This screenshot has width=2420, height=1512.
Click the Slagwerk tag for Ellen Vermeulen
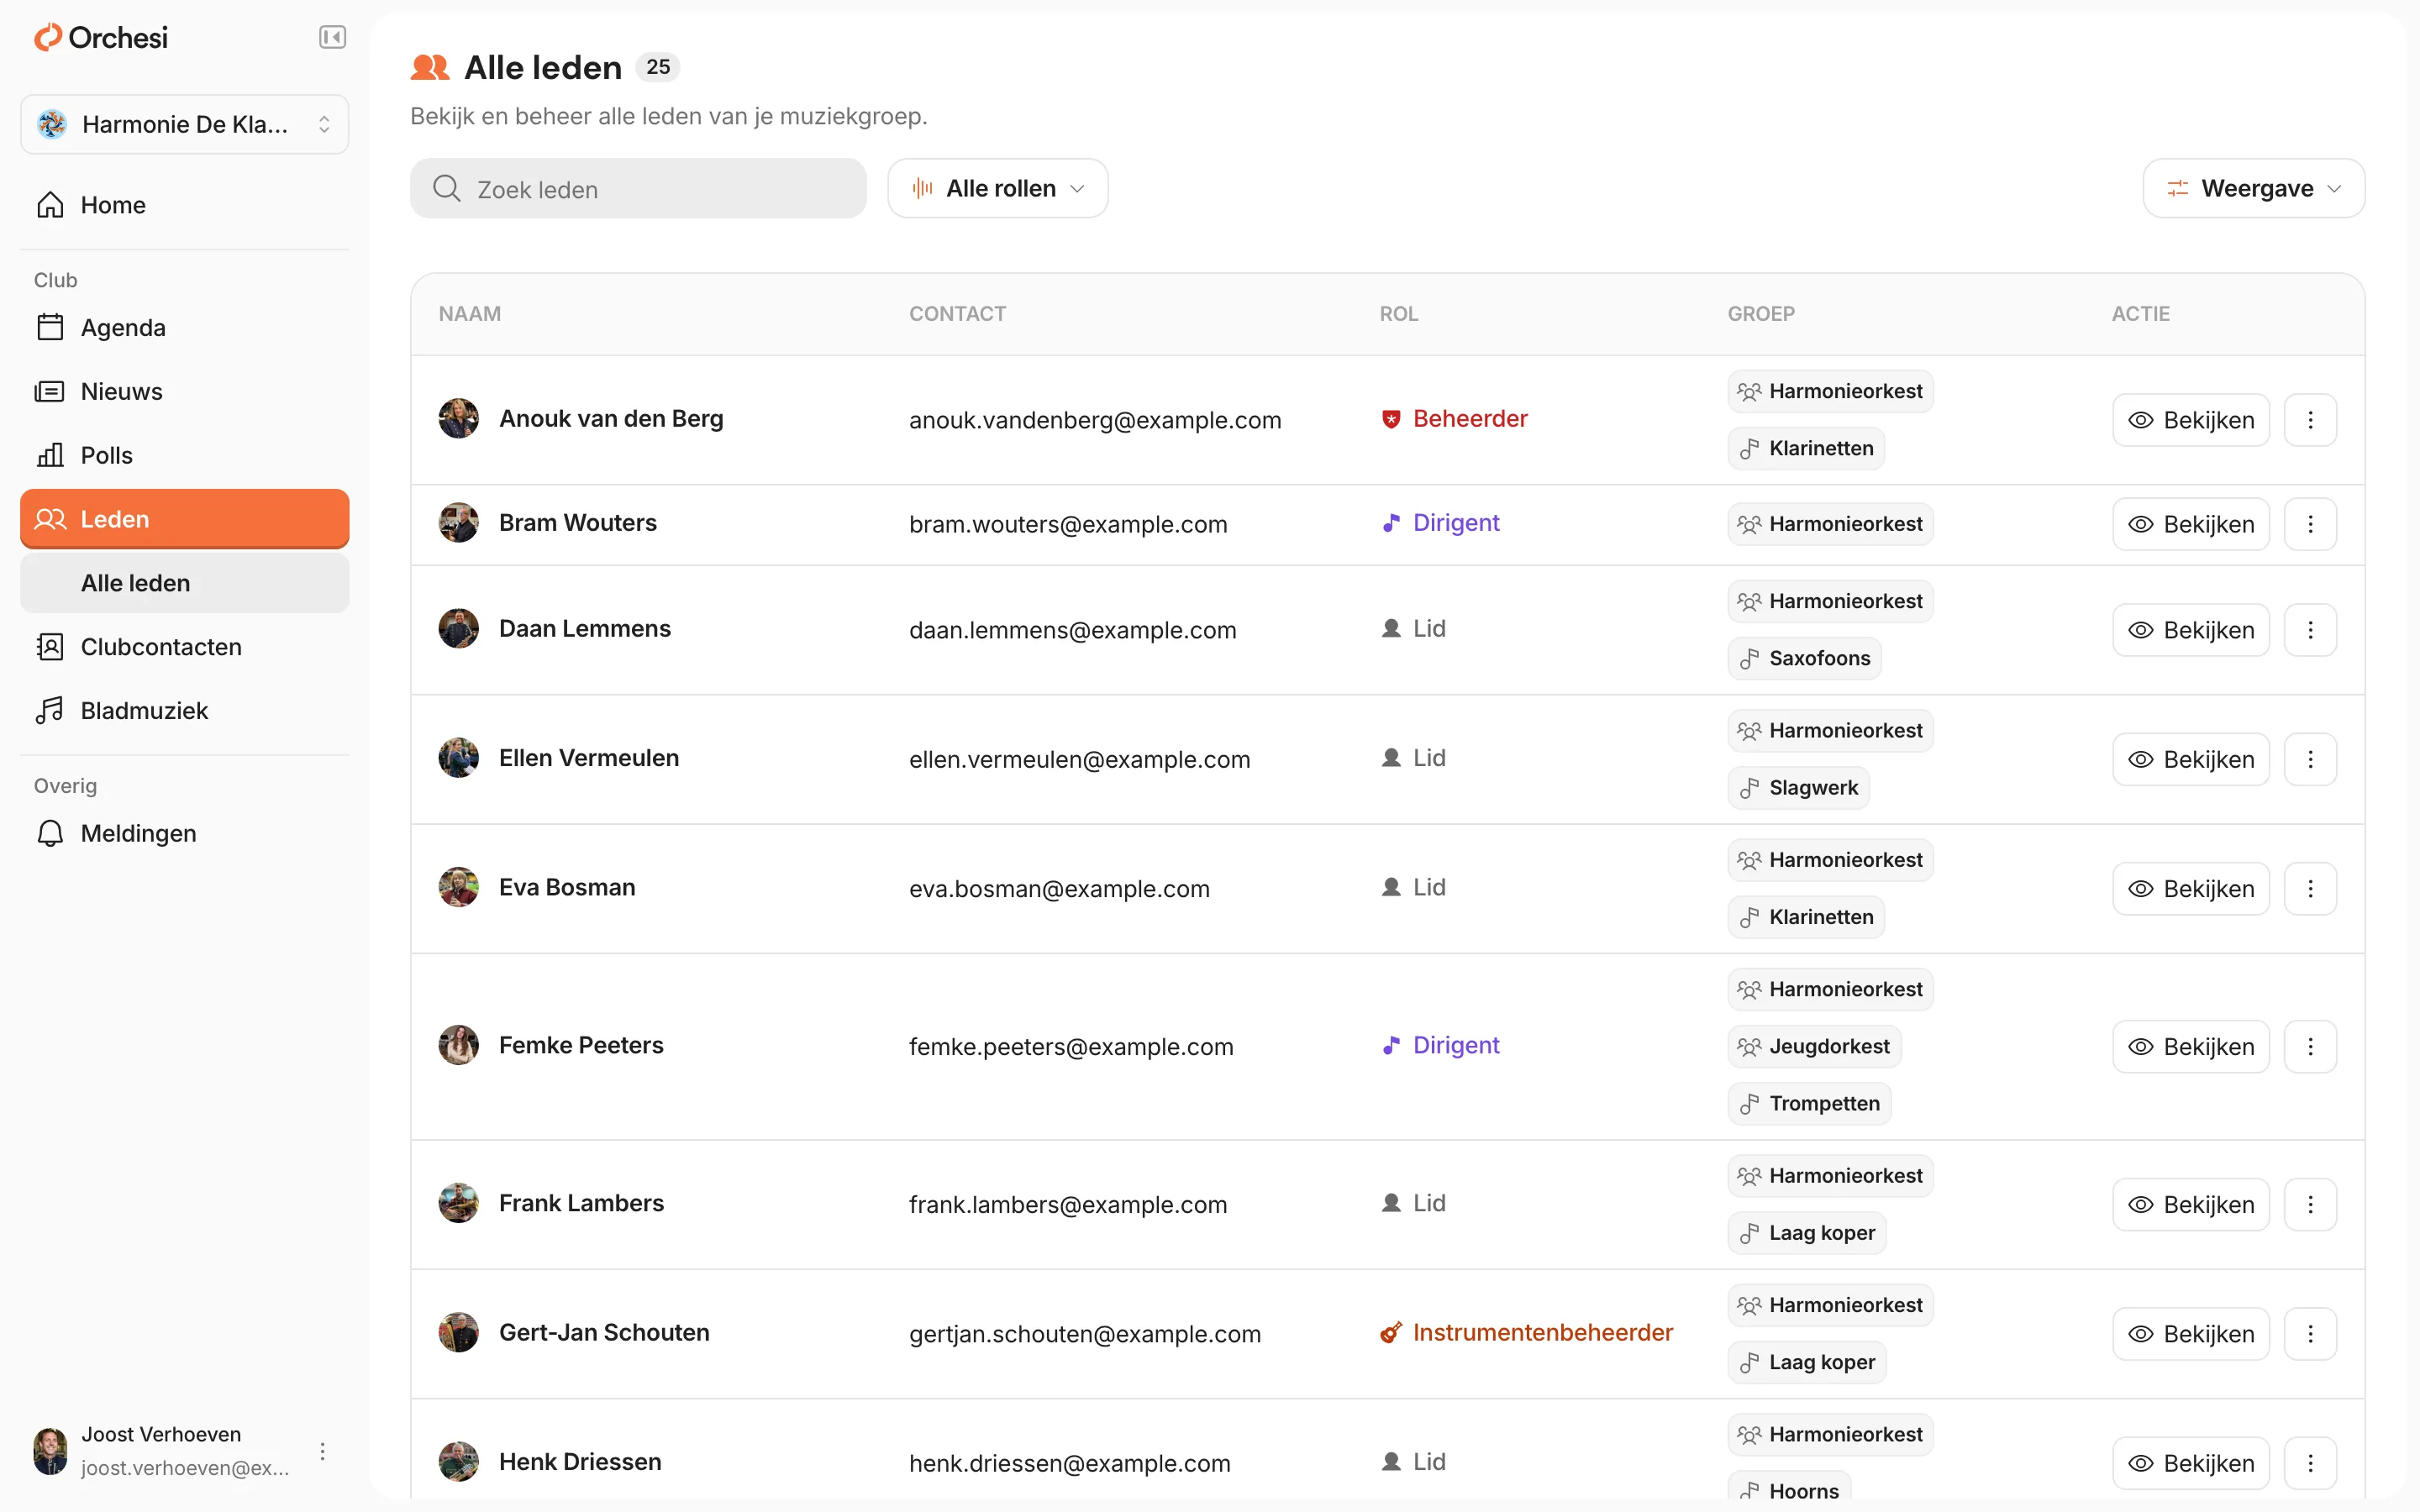coord(1798,787)
